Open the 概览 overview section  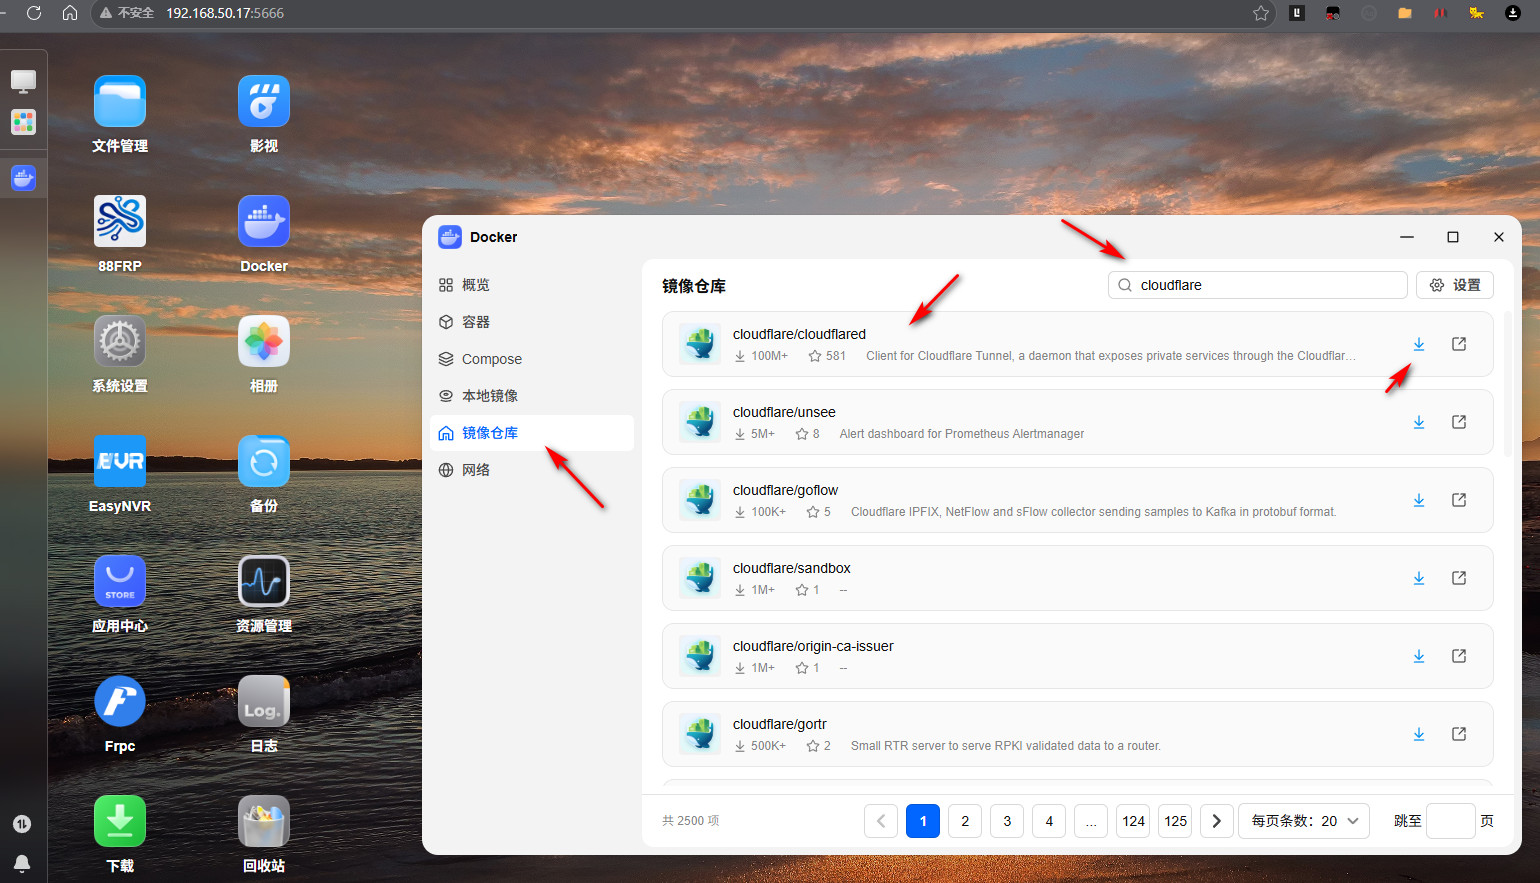532,285
